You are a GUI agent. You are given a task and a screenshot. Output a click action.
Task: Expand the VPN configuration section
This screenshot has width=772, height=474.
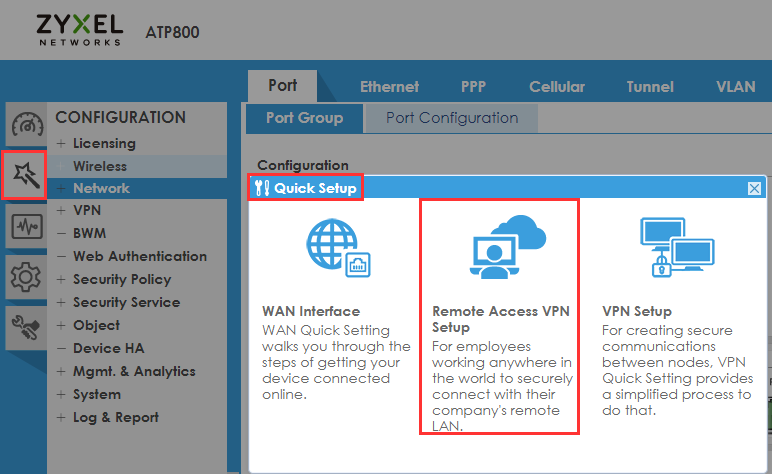[x=86, y=211]
